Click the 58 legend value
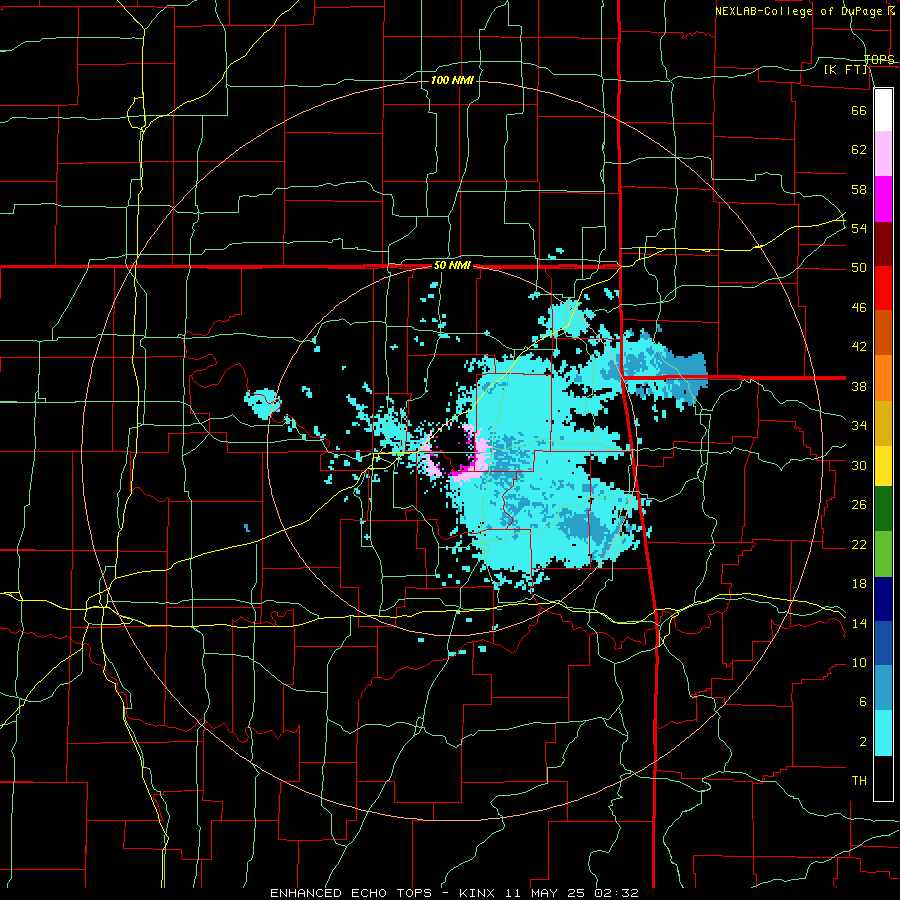The height and width of the screenshot is (900, 900). click(859, 189)
